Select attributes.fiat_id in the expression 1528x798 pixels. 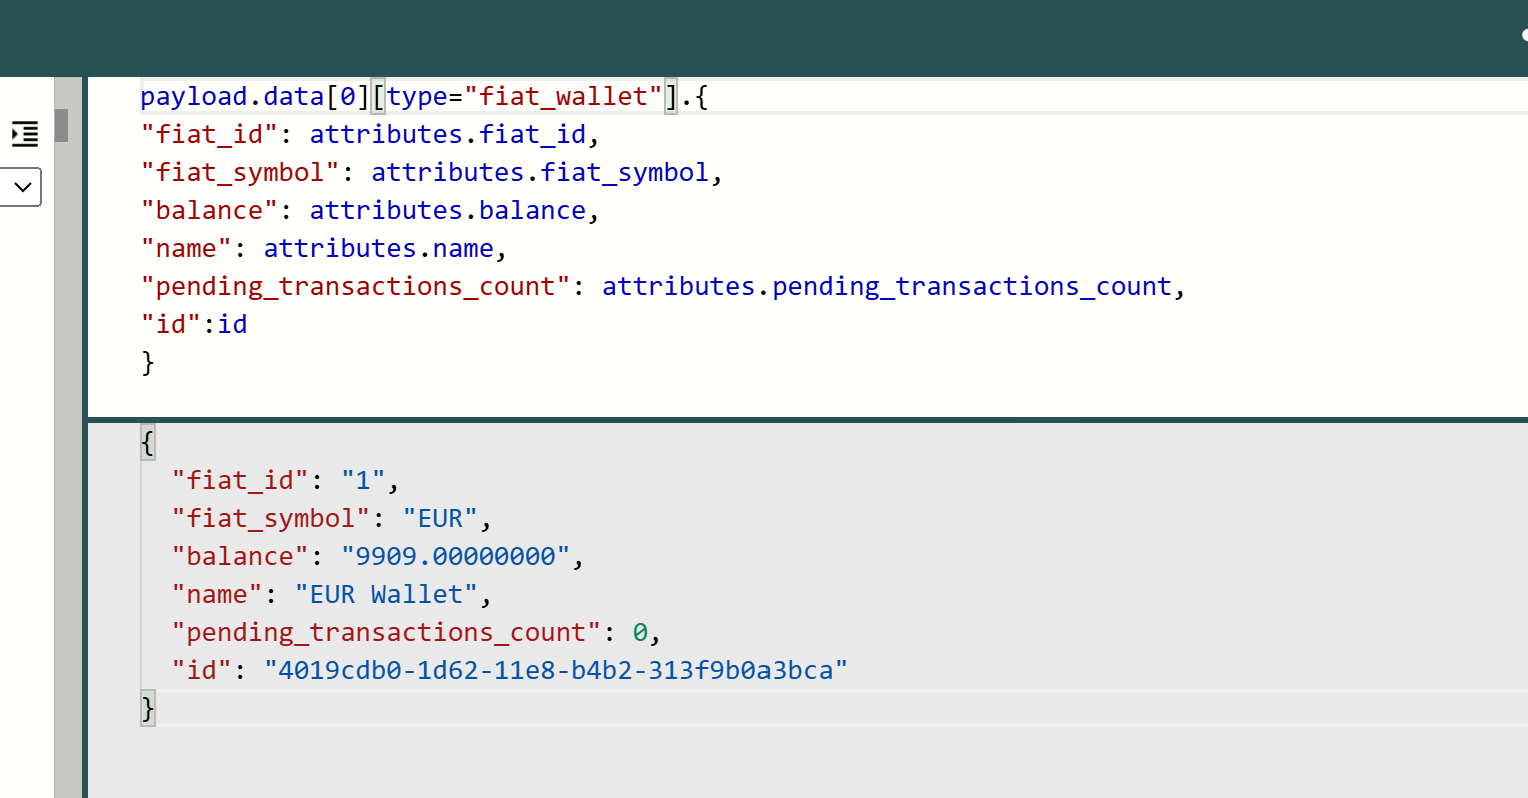(447, 134)
